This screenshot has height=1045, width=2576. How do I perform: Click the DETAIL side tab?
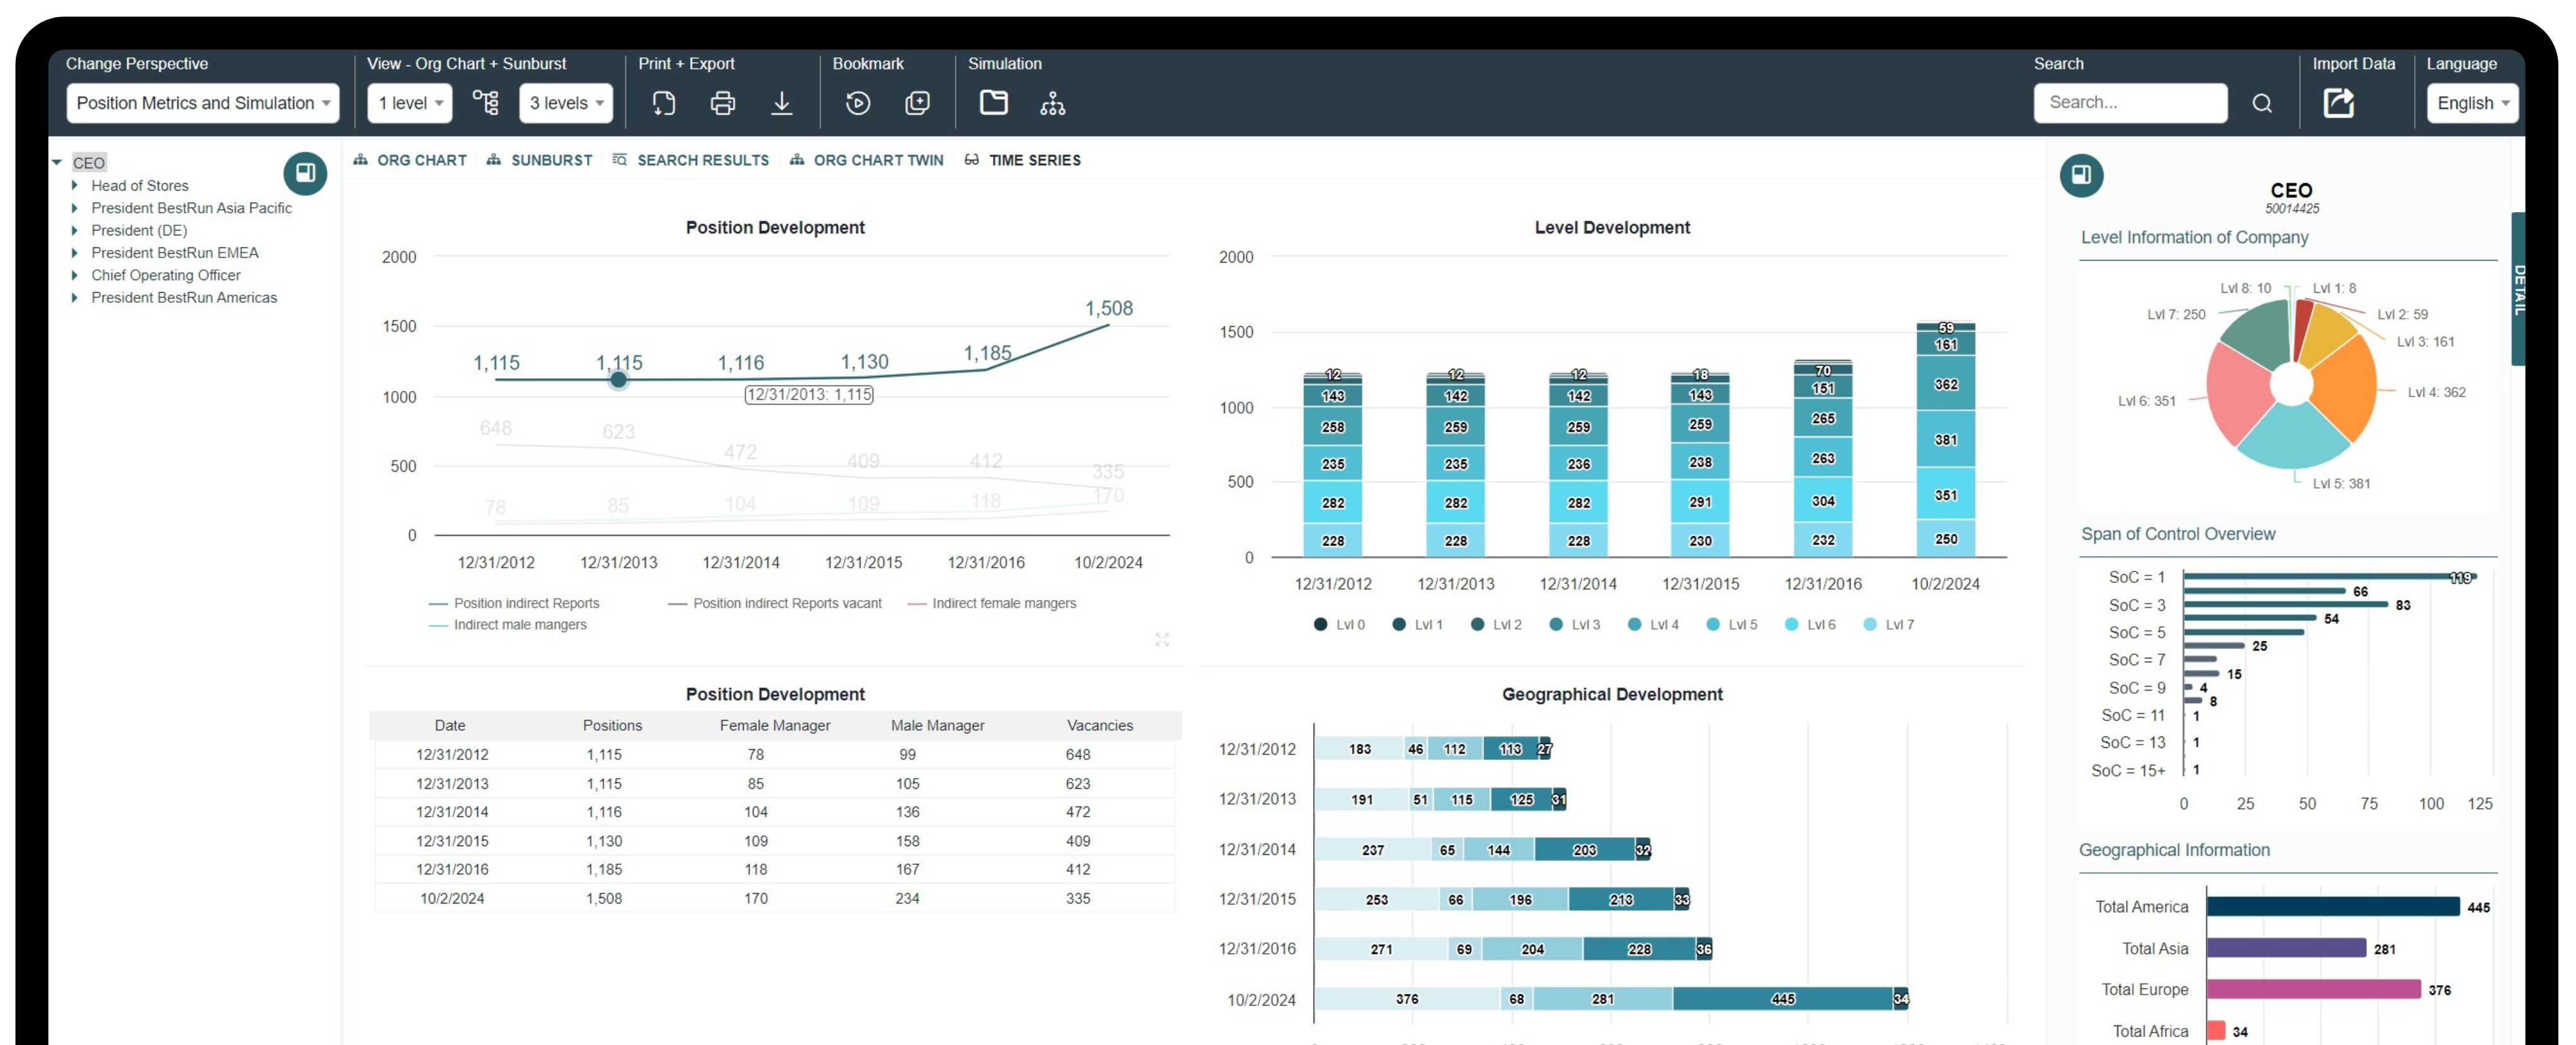tap(2518, 289)
